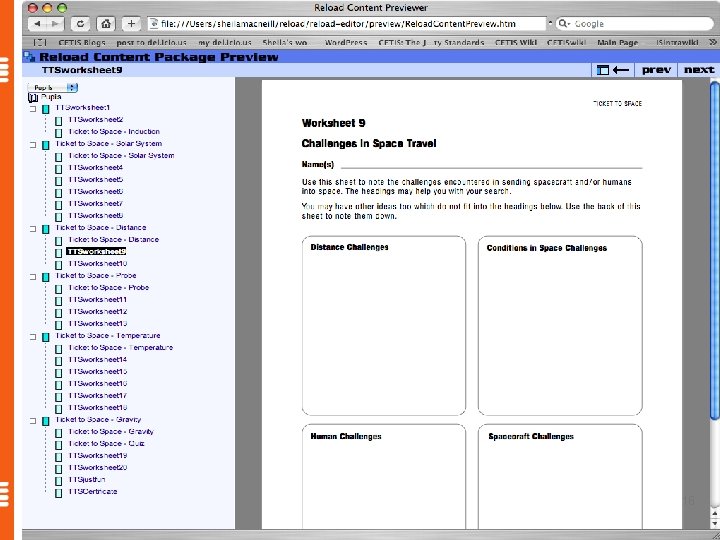
Task: Click the Pupils book icon in tree
Action: point(33,97)
